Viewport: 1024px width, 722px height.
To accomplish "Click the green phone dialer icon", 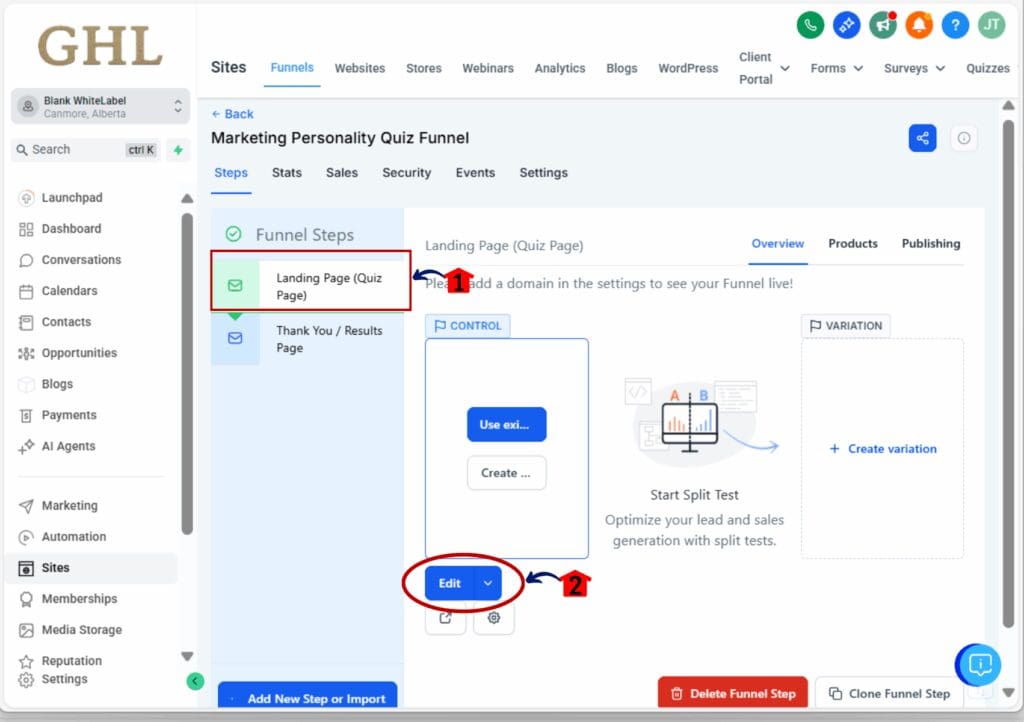I will tap(810, 25).
